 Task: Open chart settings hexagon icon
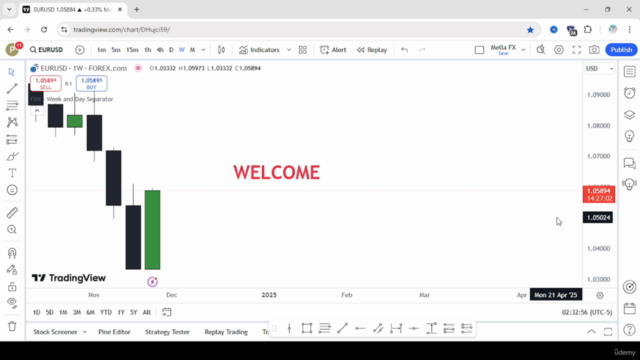pyautogui.click(x=559, y=50)
